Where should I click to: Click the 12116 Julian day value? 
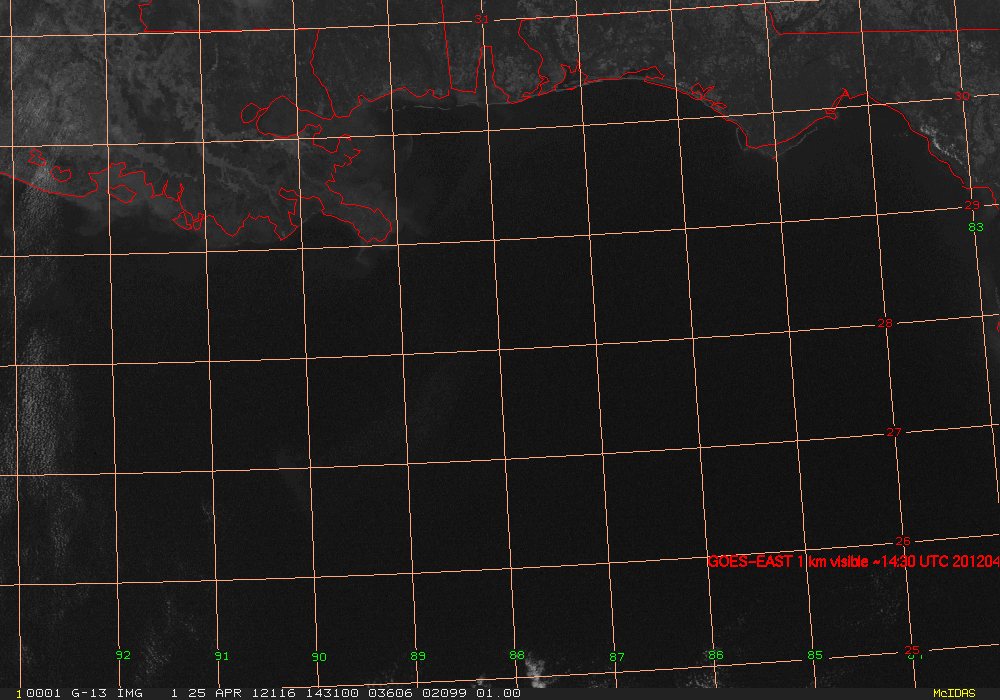pos(274,693)
